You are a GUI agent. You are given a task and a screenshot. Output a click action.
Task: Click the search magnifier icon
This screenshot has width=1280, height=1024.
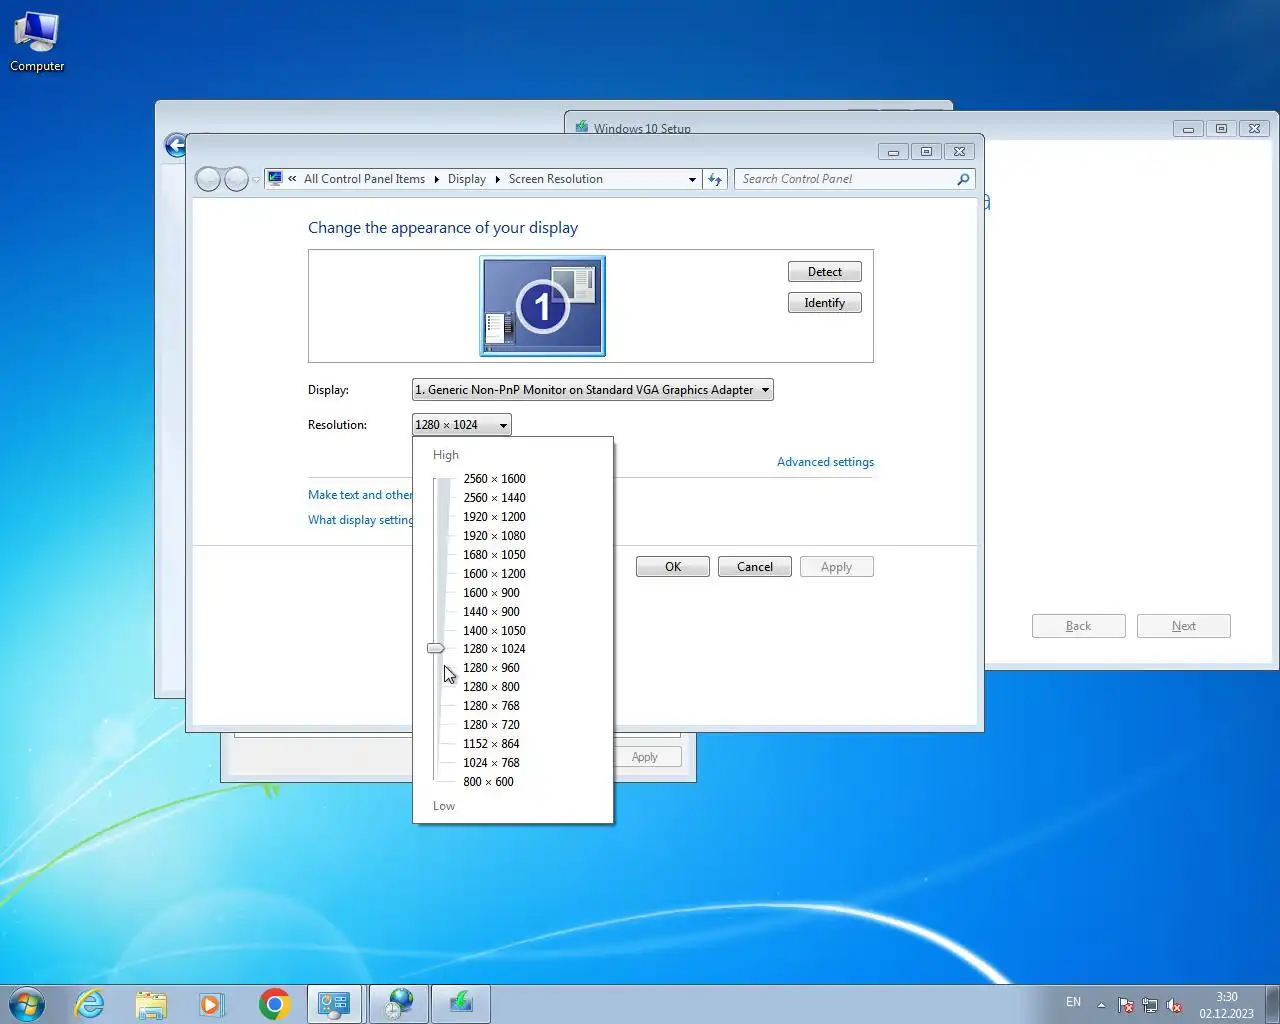pyautogui.click(x=963, y=179)
